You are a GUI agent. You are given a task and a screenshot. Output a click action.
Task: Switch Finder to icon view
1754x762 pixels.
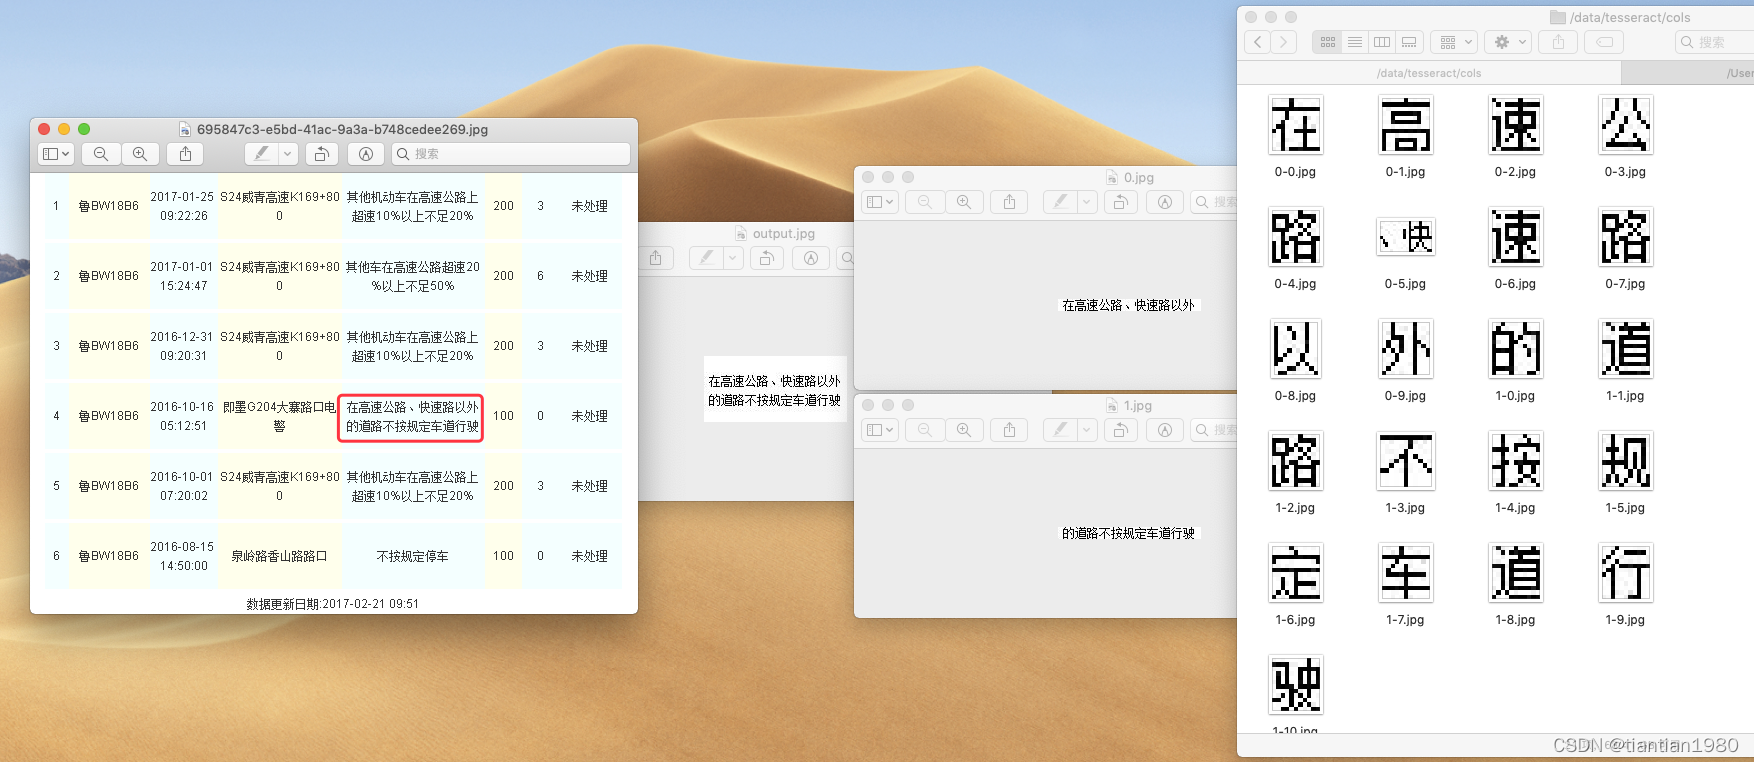pyautogui.click(x=1327, y=42)
